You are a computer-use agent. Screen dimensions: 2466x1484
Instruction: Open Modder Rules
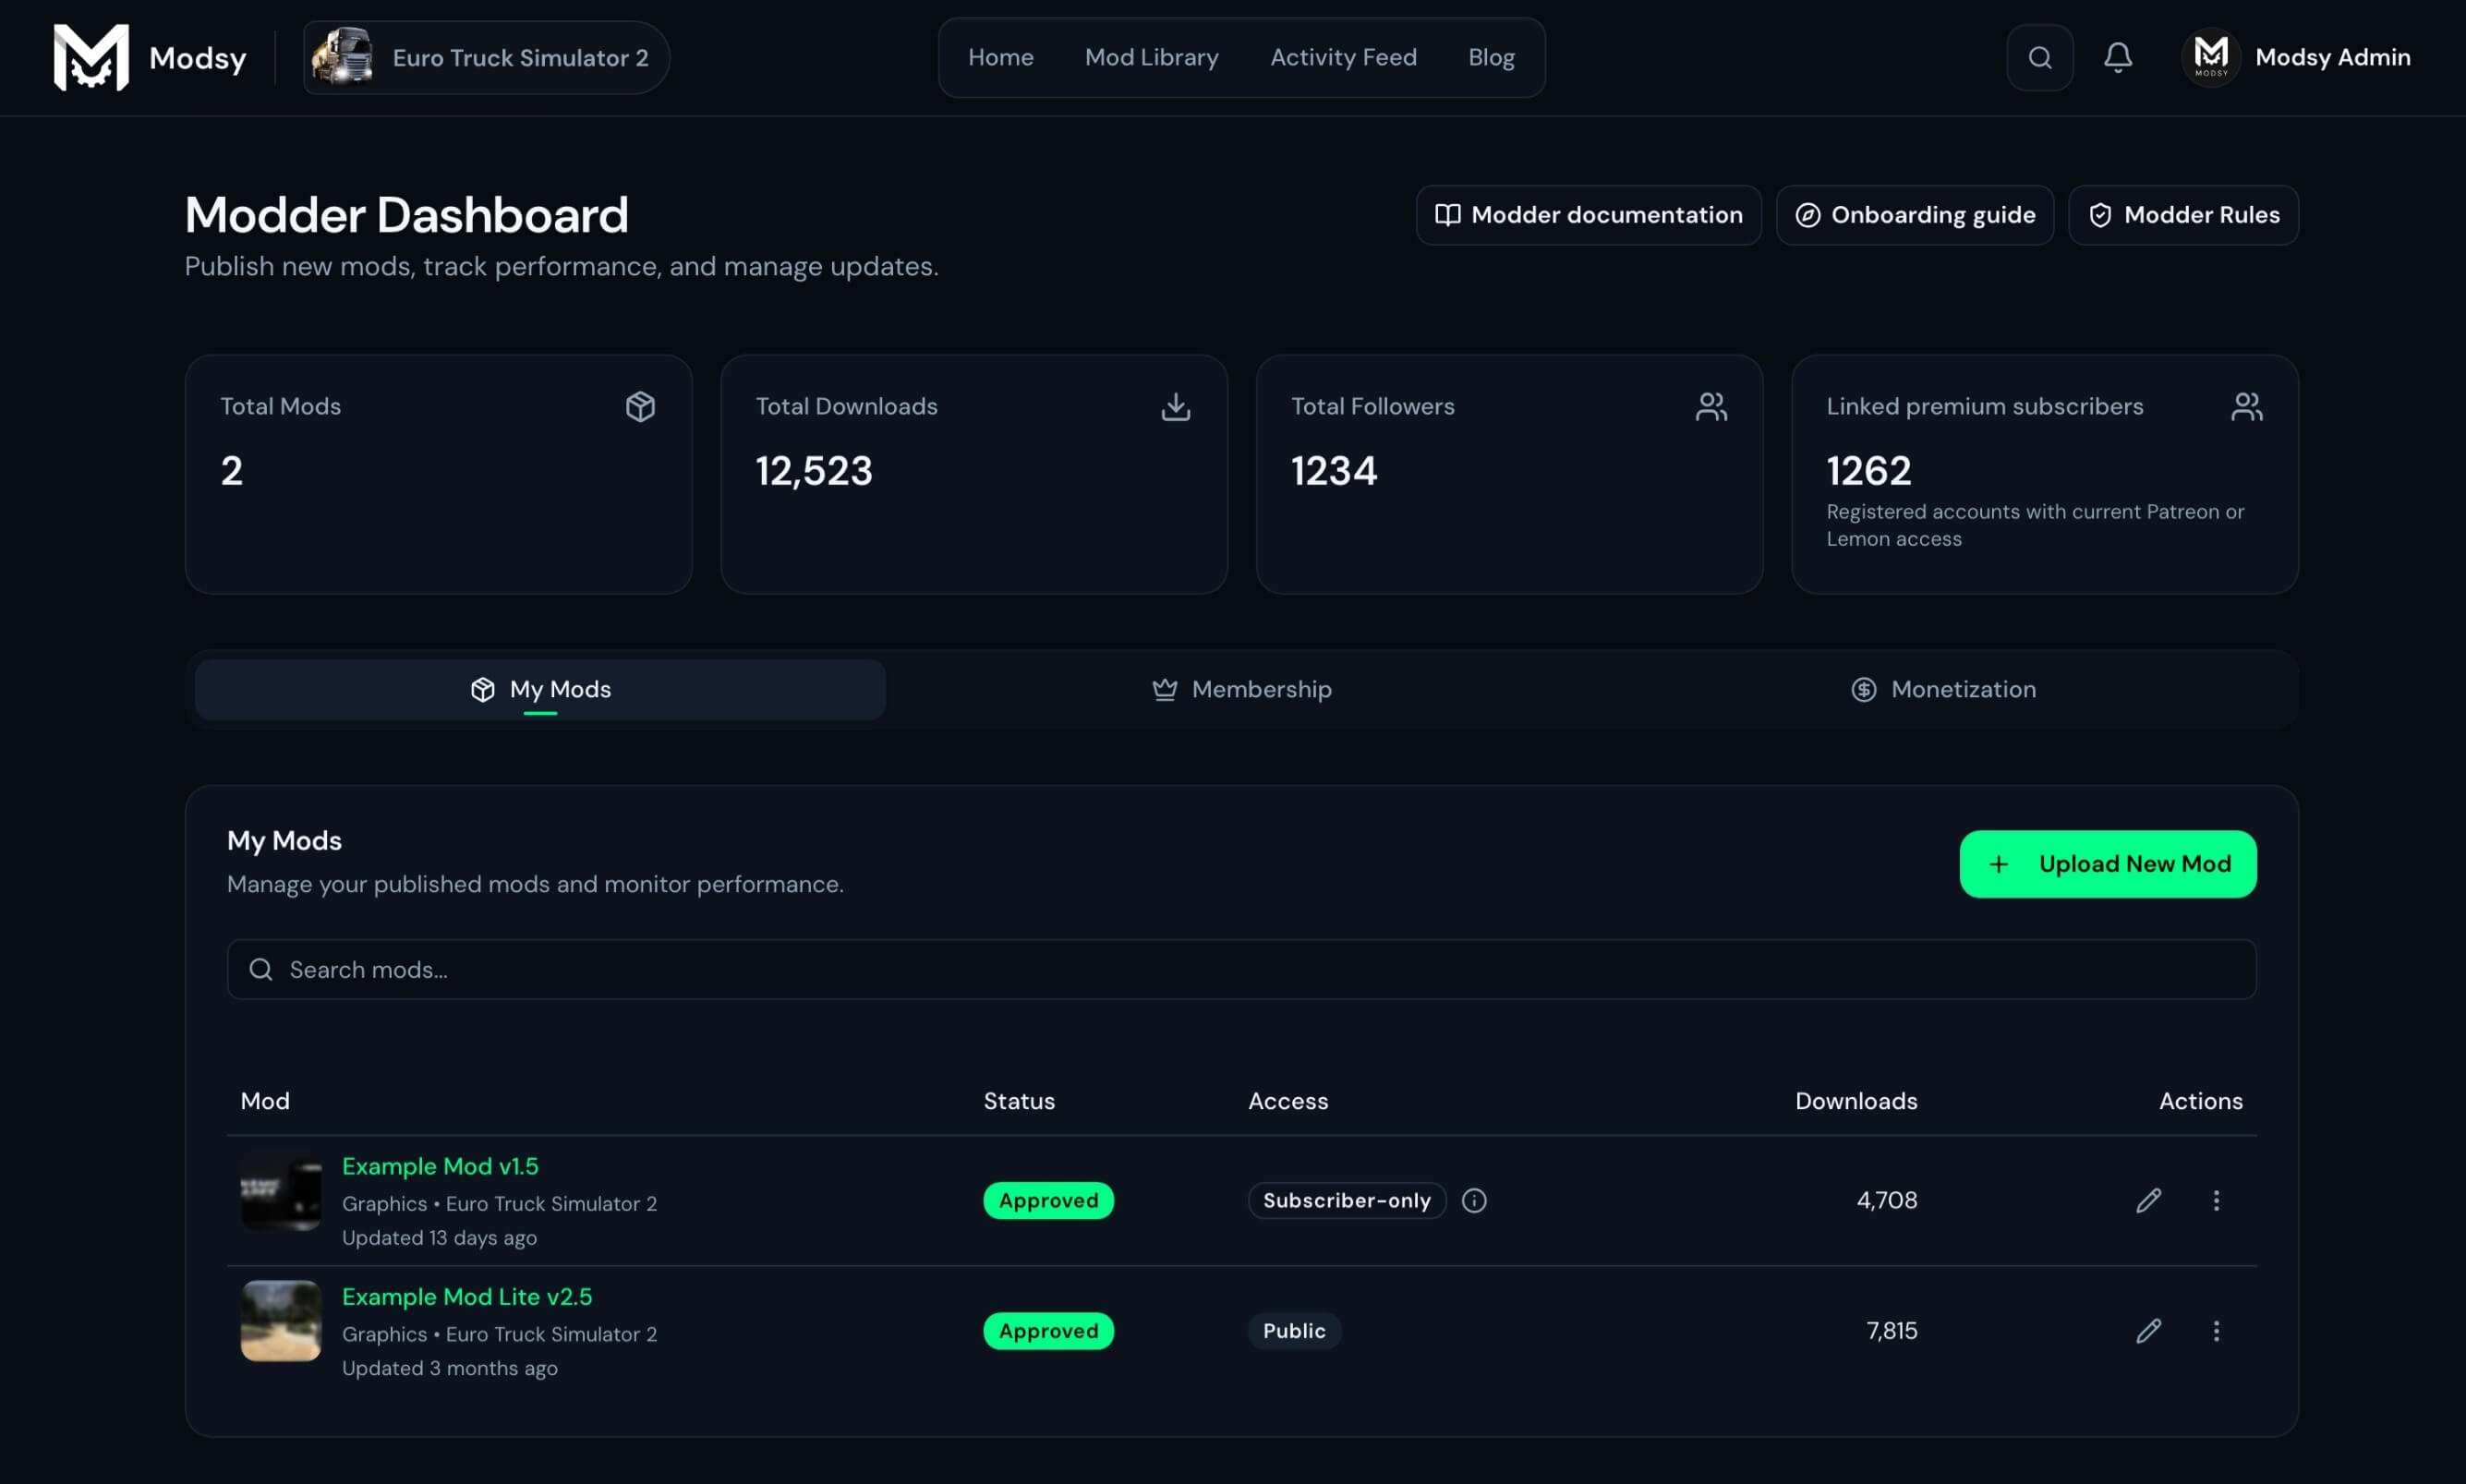coord(2183,215)
